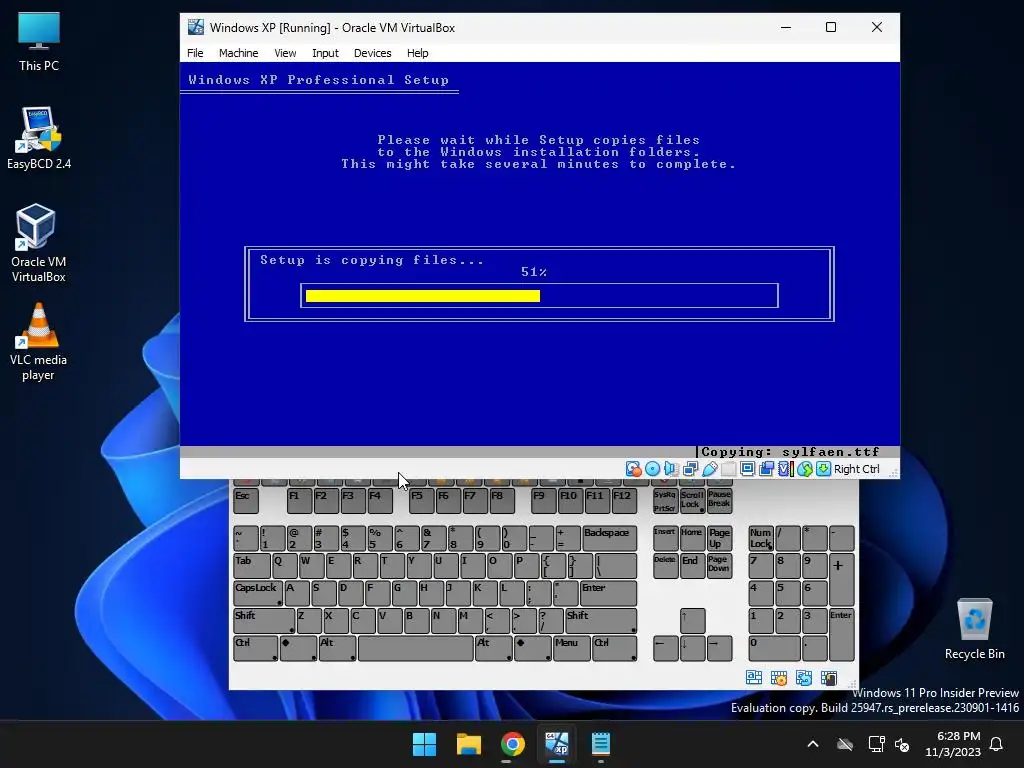This screenshot has width=1024, height=768.
Task: Click the main Enter key on soft keyboard
Action: tap(608, 594)
